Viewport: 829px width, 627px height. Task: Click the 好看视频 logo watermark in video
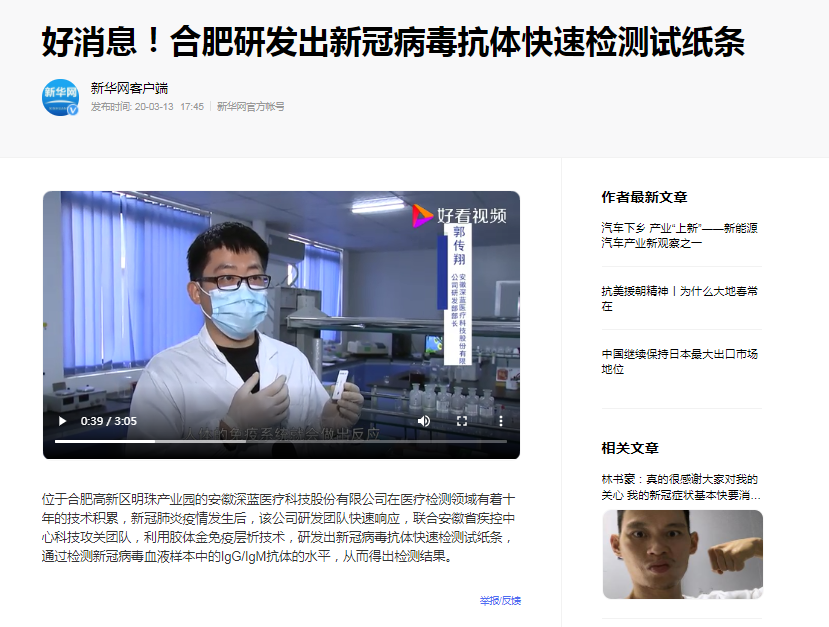click(x=459, y=216)
